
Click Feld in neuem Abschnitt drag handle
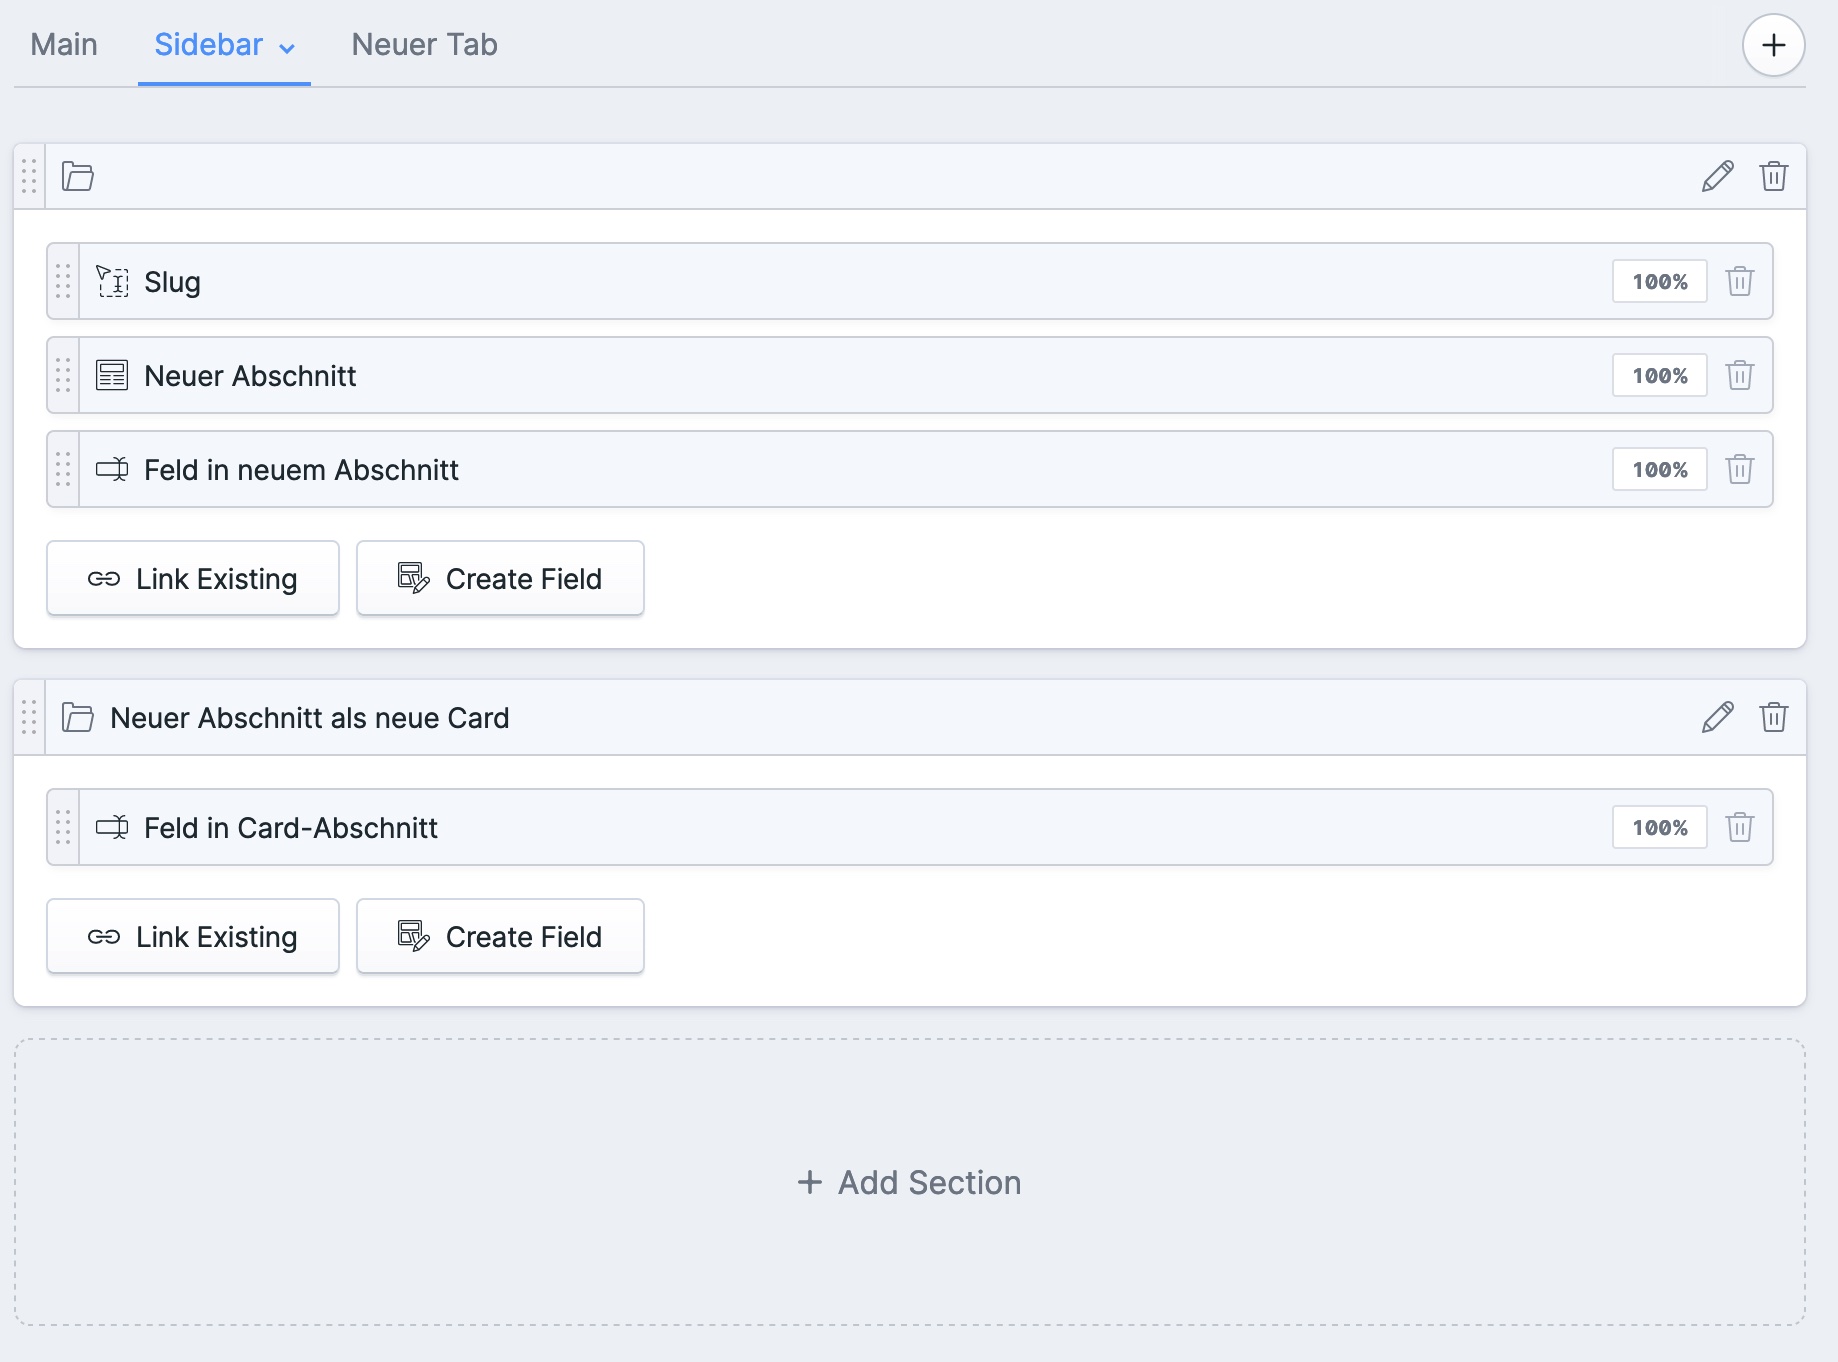pos(63,469)
